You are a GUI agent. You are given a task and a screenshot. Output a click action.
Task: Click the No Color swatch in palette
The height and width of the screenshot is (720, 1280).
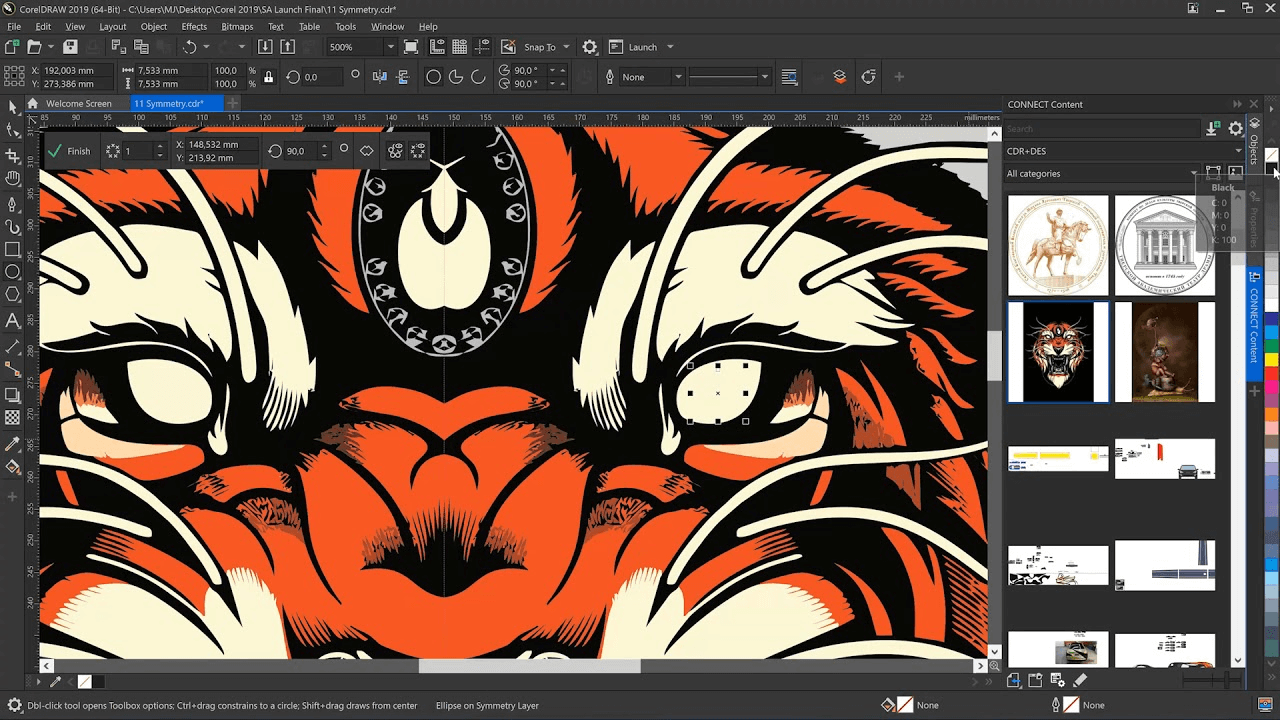[x=1271, y=156]
